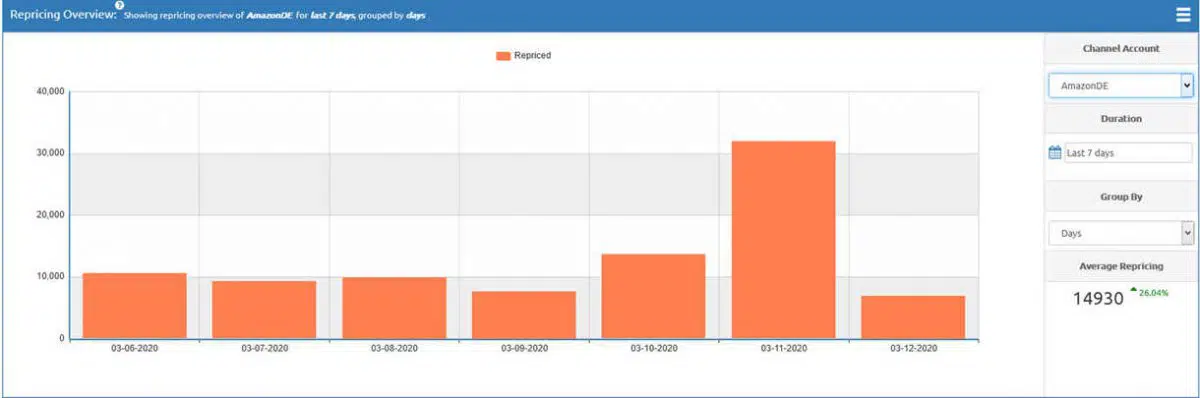This screenshot has width=1200, height=398.
Task: Click the average repricing value 14930
Action: pyautogui.click(x=1098, y=298)
